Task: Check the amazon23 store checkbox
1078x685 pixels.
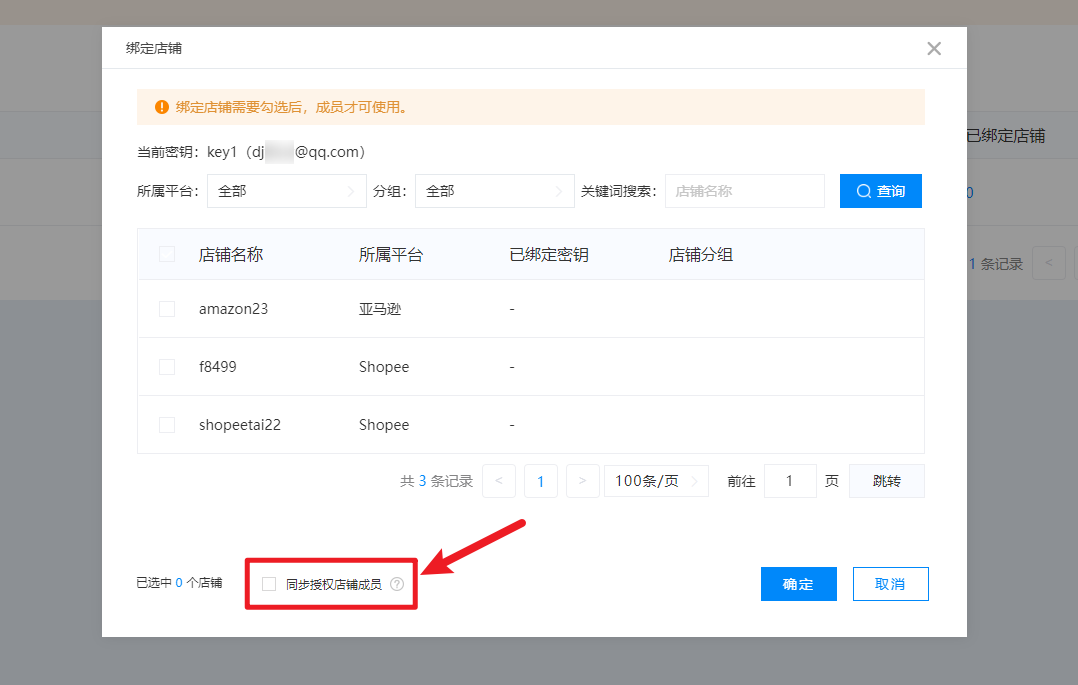Action: tap(167, 309)
